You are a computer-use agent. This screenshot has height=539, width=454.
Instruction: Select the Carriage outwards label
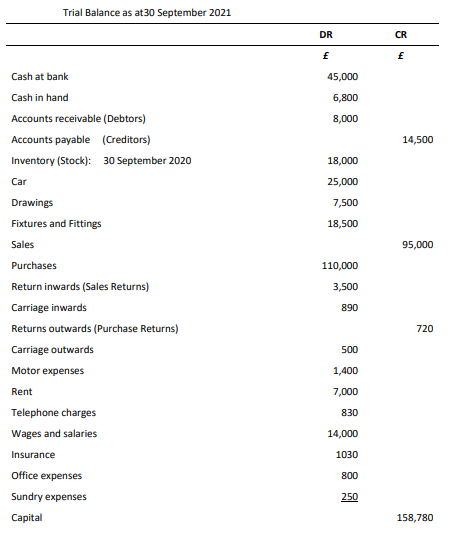(52, 350)
